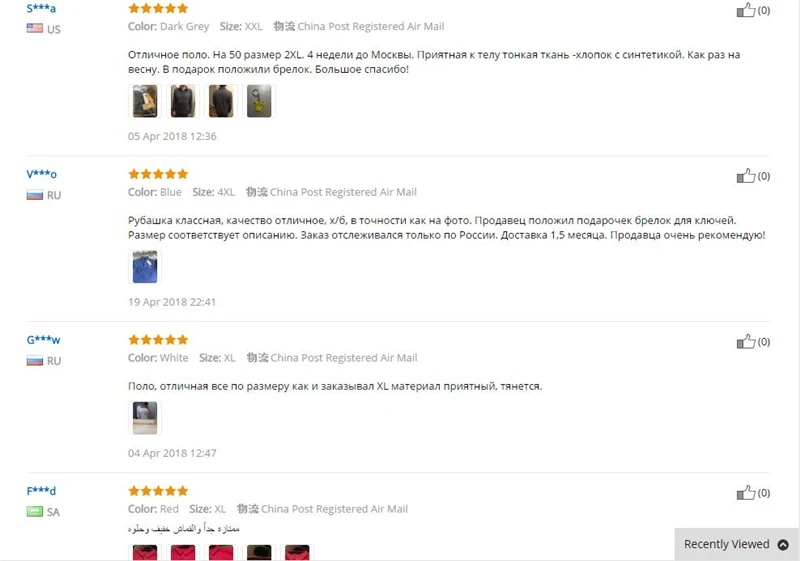Screen dimensions: 800x561
Task: Give thumbs-up to F***d's review
Action: [746, 492]
